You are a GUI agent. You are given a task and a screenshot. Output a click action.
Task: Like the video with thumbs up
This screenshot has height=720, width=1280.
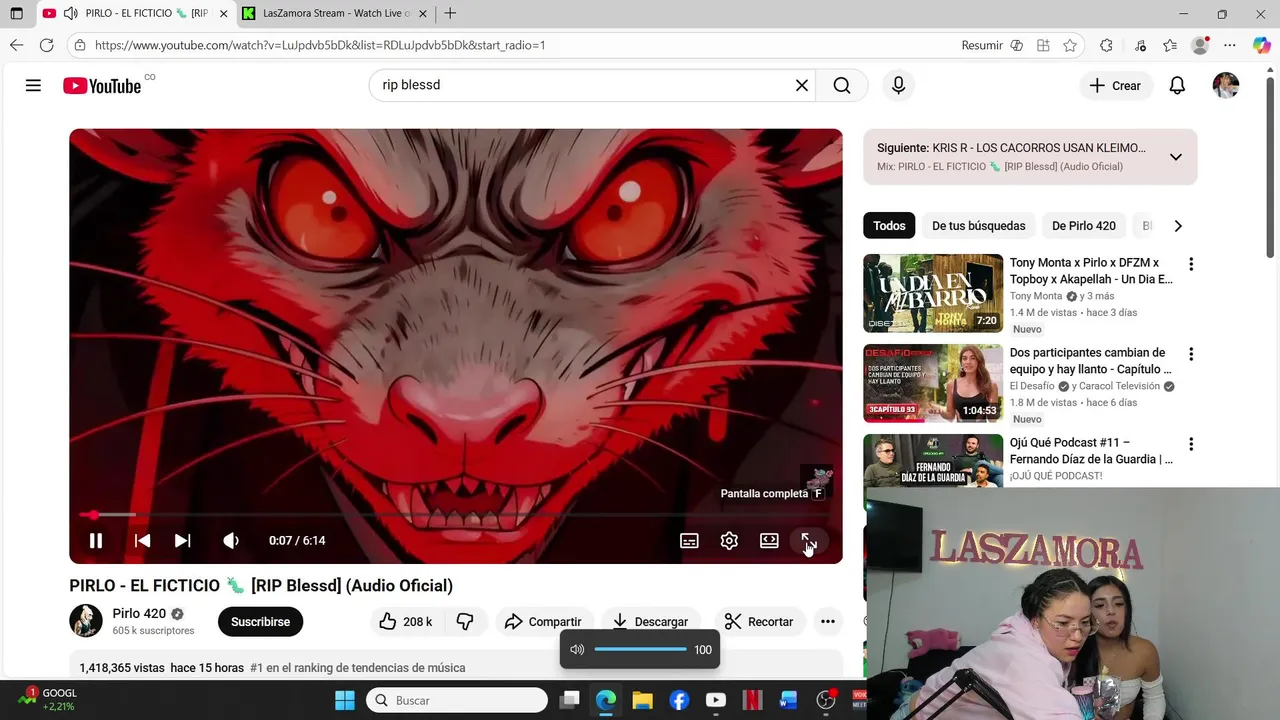(x=406, y=621)
